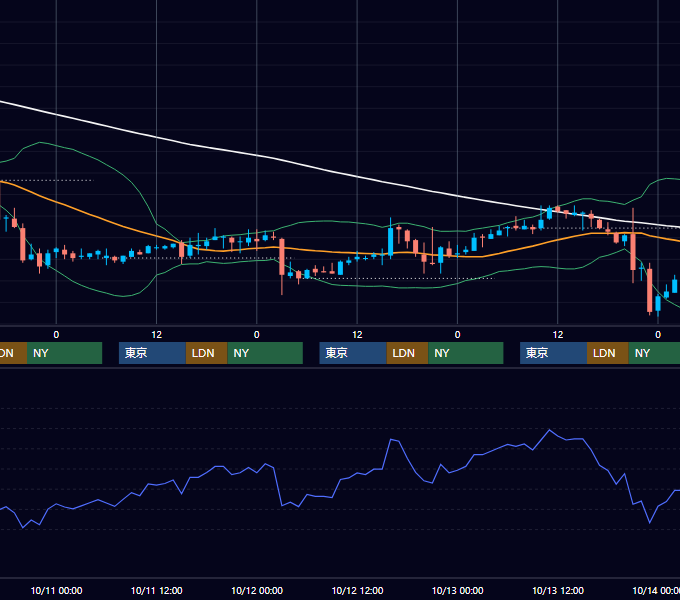Click the tall blue candle after 10/12 12:00

390,241
